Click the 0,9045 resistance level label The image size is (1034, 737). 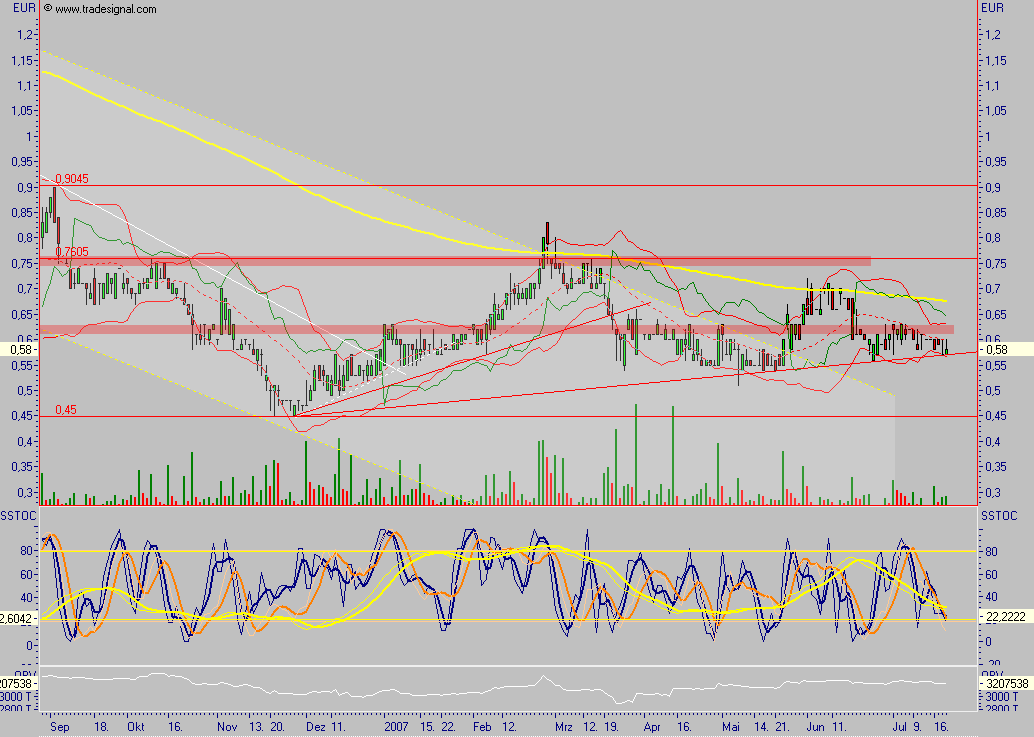click(72, 179)
